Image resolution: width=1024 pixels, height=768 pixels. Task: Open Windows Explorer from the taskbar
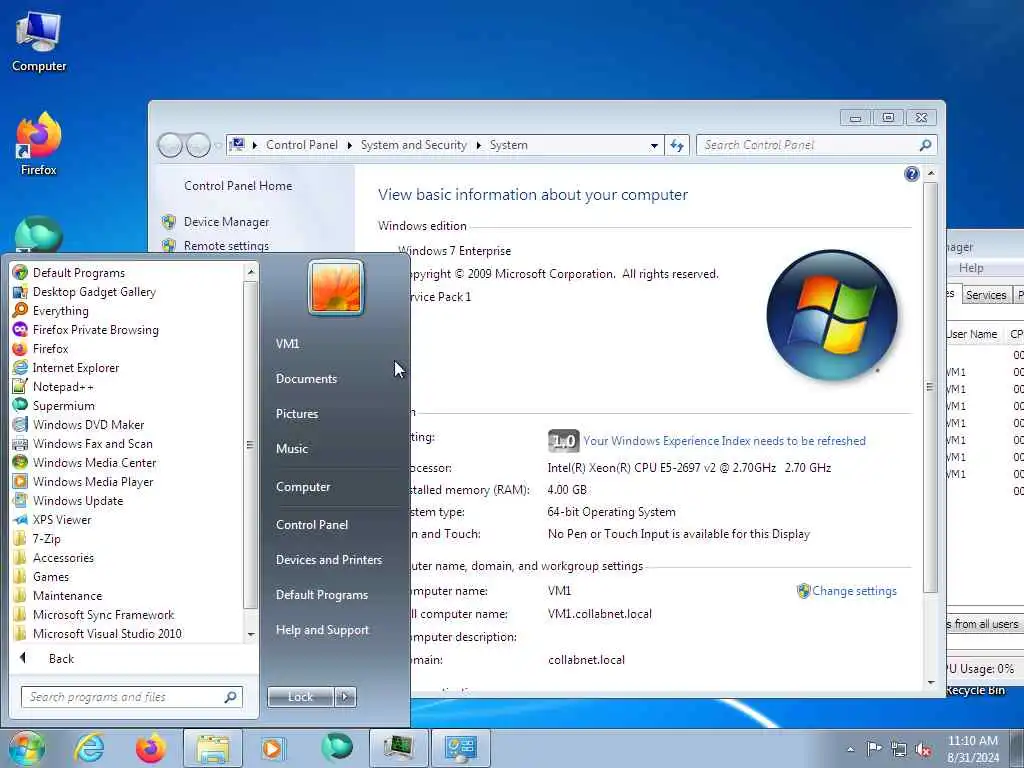point(213,748)
